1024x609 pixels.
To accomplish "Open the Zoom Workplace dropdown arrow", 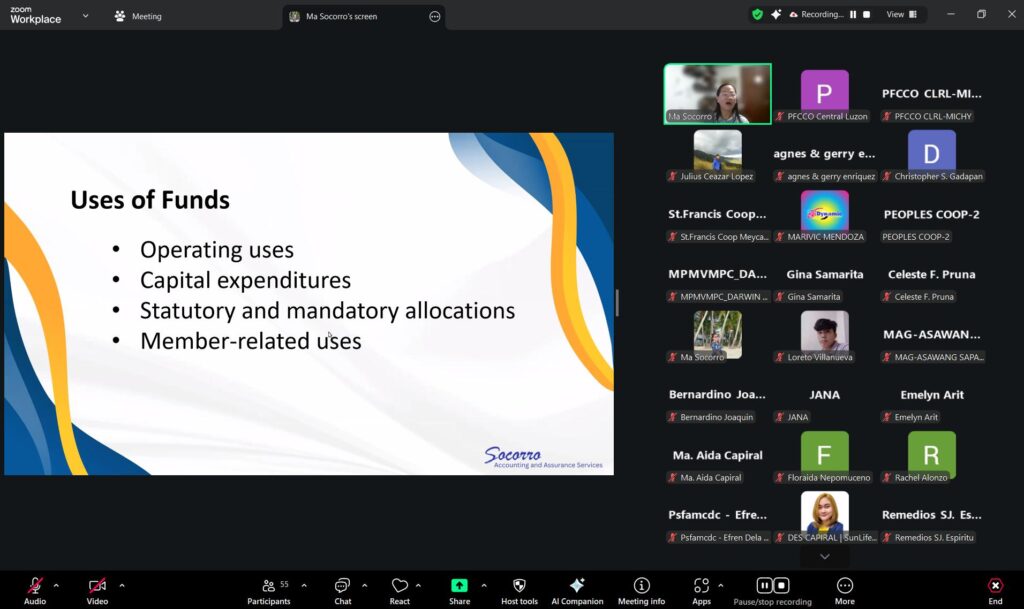I will pyautogui.click(x=85, y=16).
